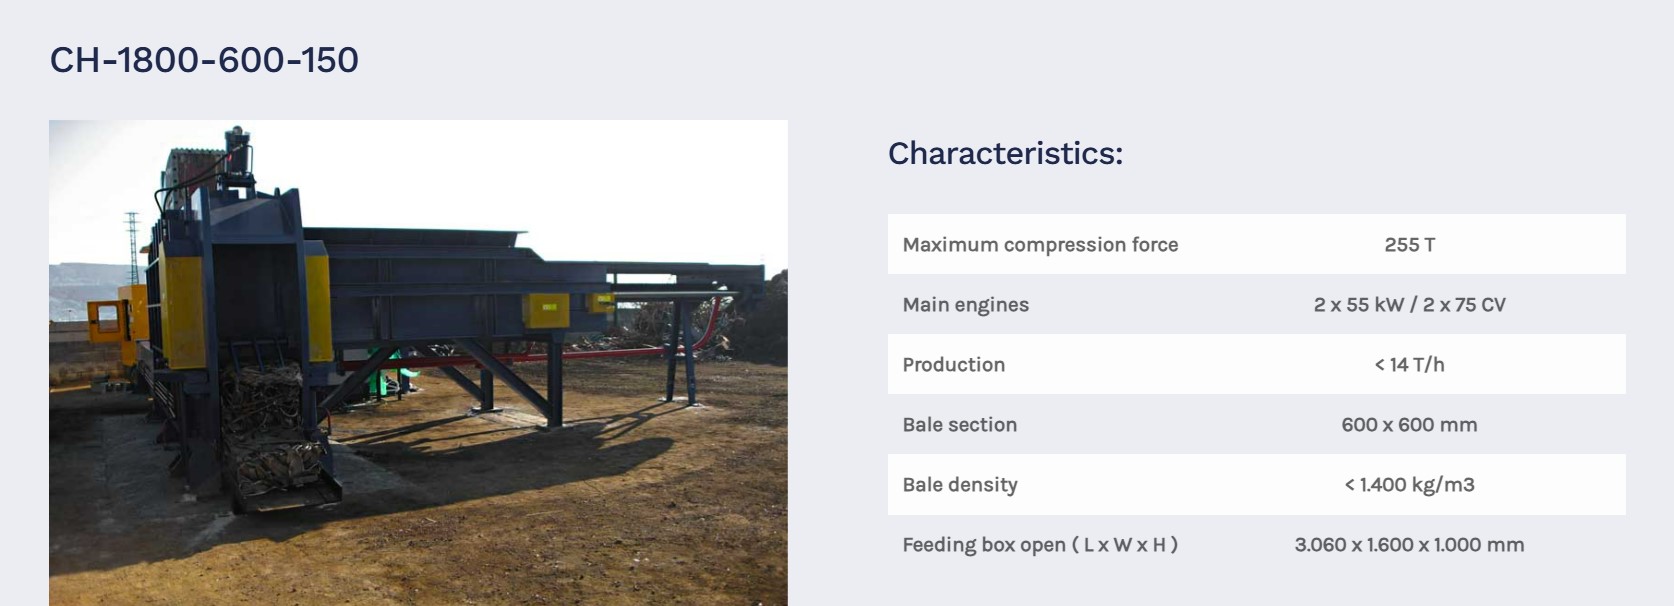Select the Bale section label
This screenshot has height=606, width=1674.
click(x=959, y=425)
